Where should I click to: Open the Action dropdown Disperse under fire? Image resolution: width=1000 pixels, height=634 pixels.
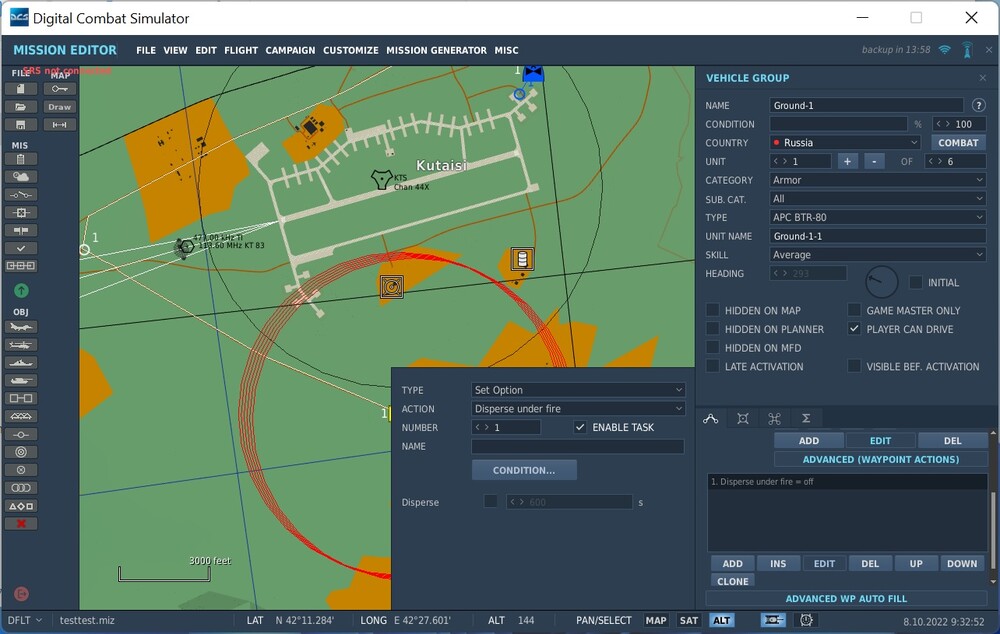[x=578, y=409]
